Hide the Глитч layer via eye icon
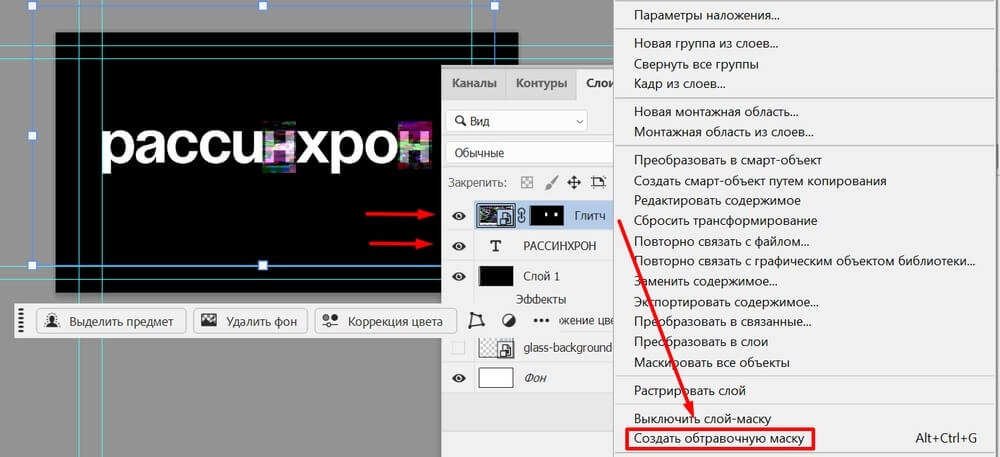 point(459,215)
